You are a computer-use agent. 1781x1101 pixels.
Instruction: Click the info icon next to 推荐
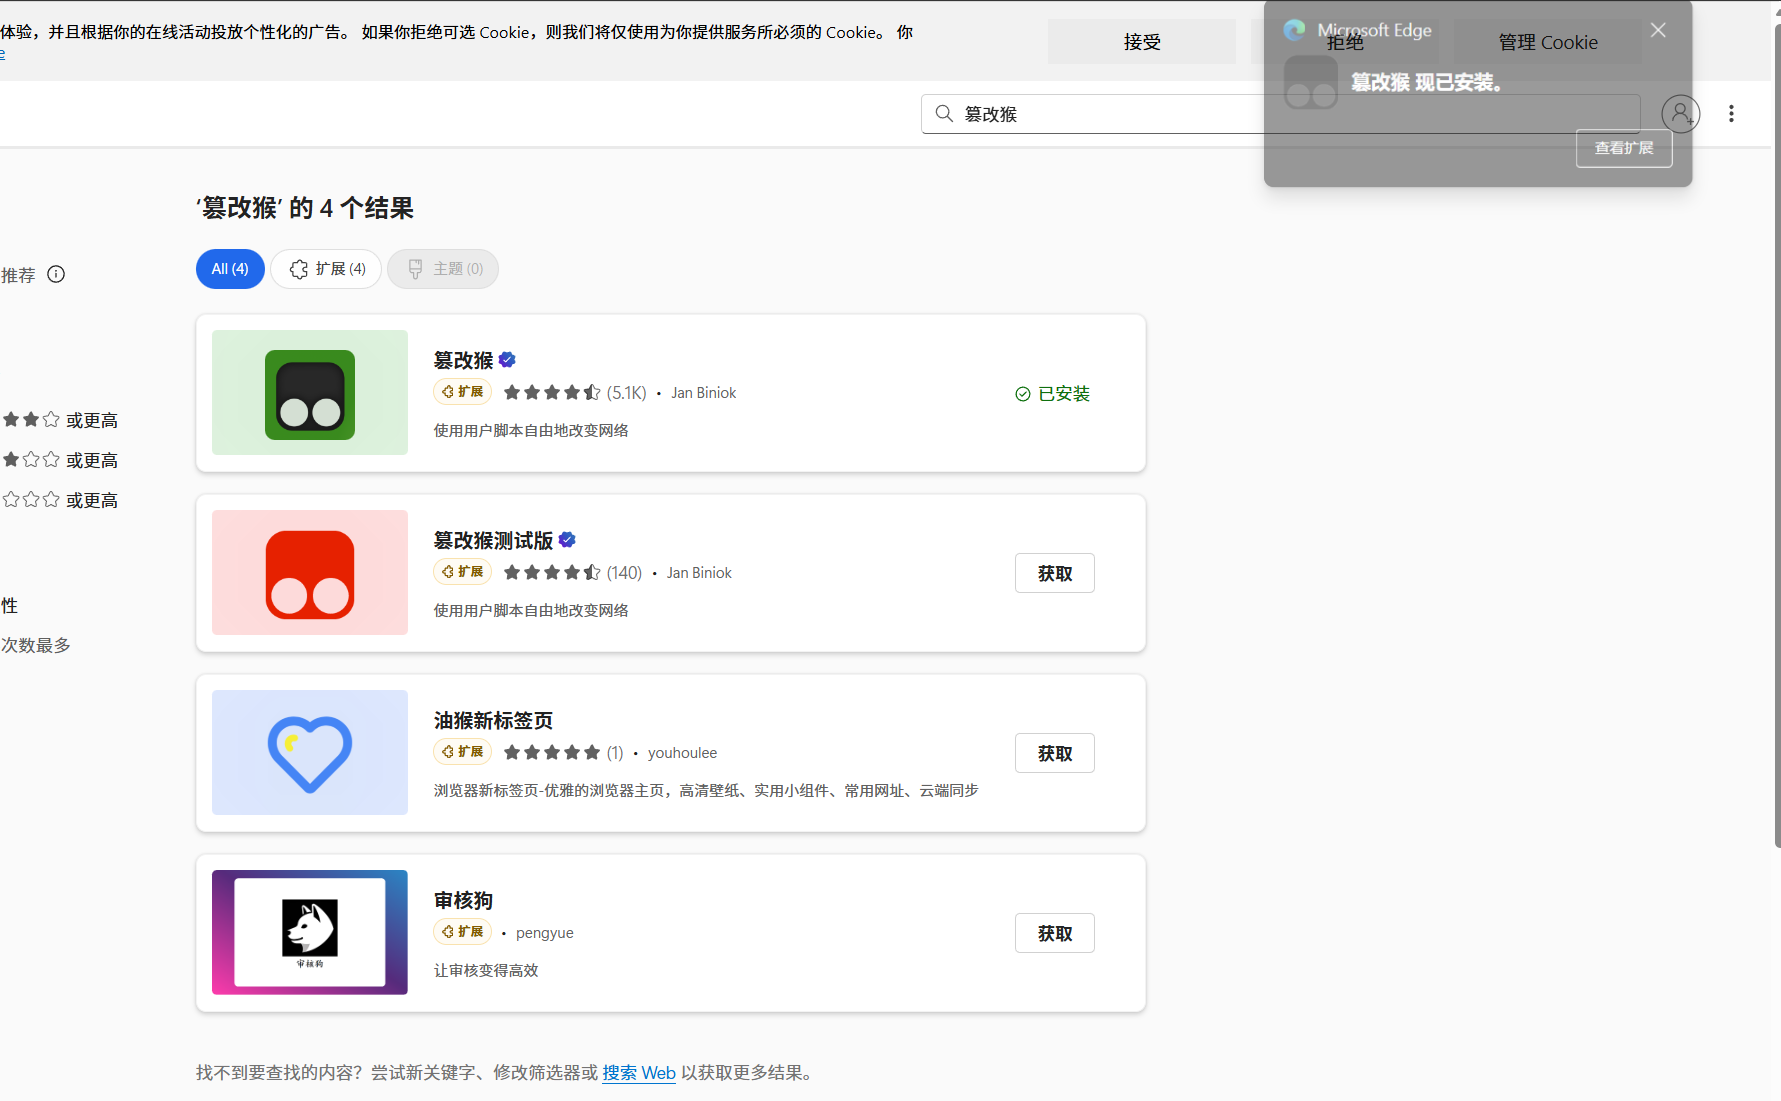(56, 274)
